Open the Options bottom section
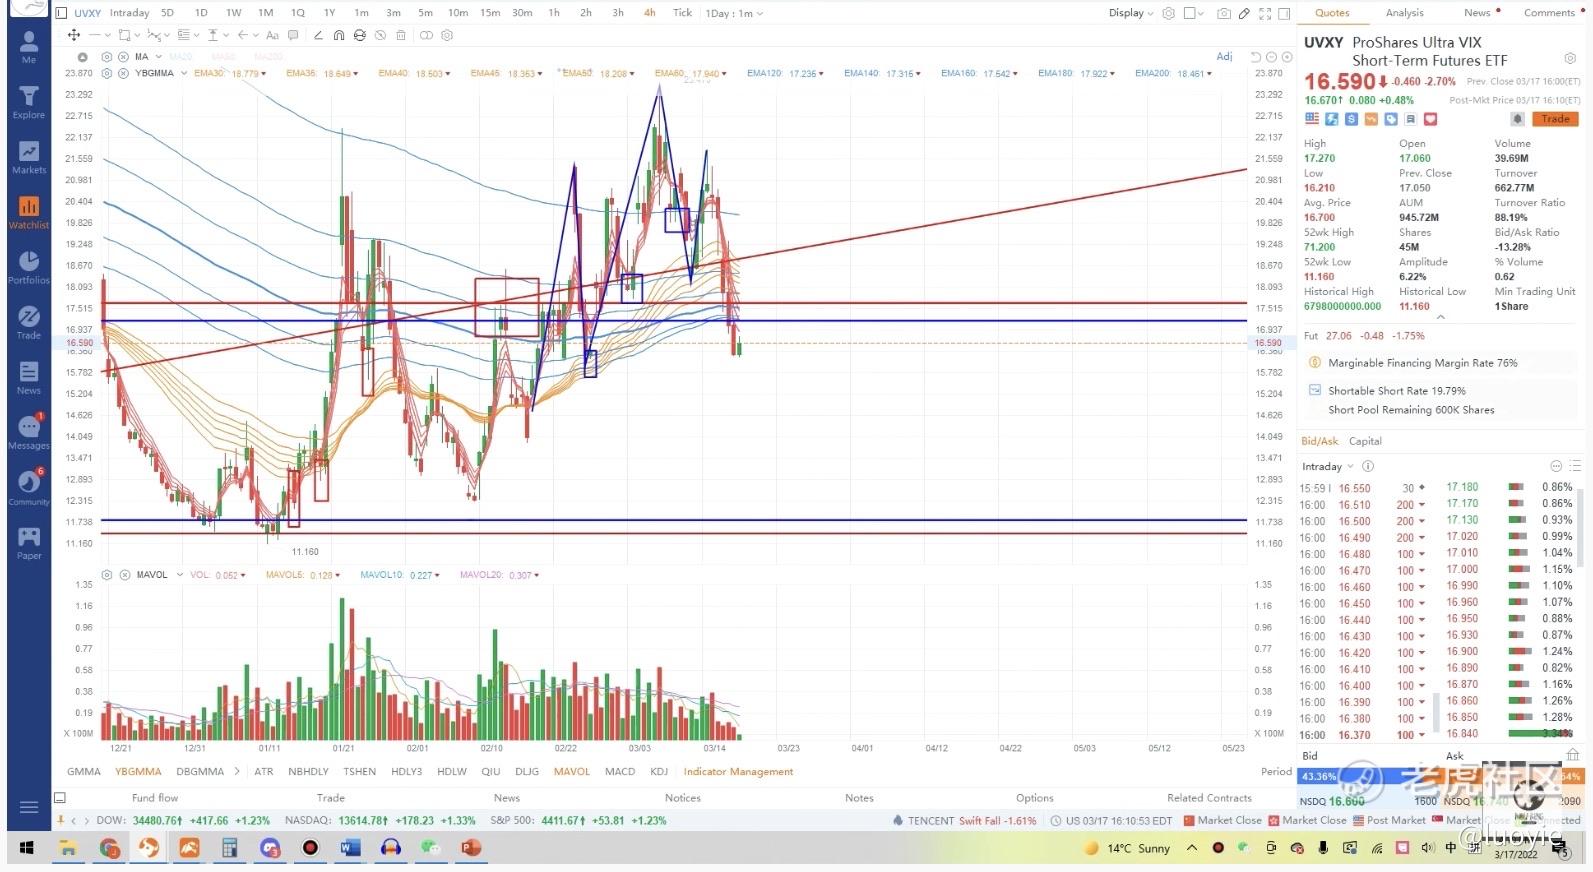1593x872 pixels. click(1035, 798)
